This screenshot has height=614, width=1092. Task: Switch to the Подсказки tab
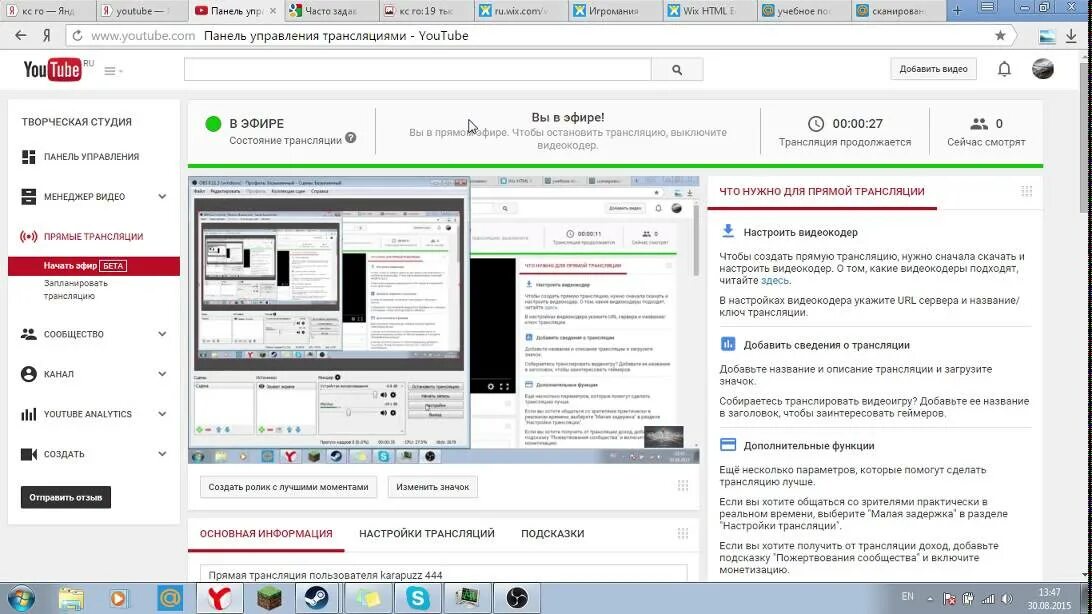(552, 533)
